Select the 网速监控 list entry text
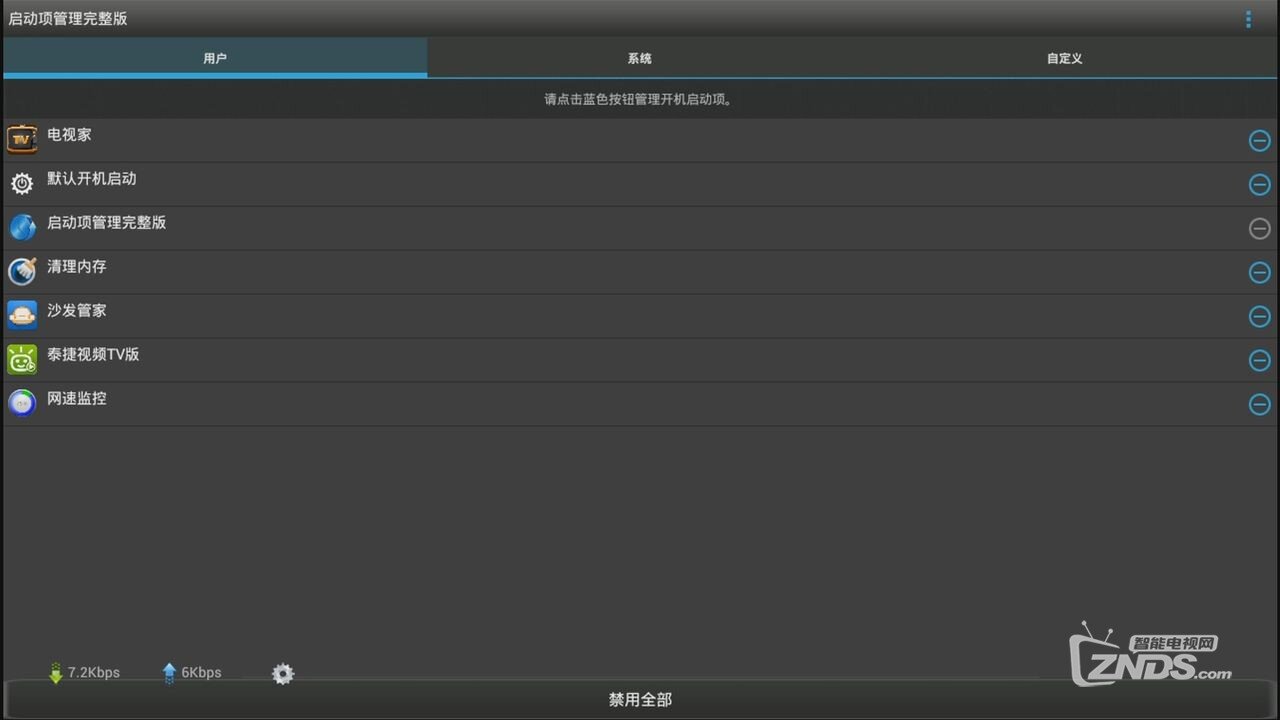1280x720 pixels. (76, 398)
